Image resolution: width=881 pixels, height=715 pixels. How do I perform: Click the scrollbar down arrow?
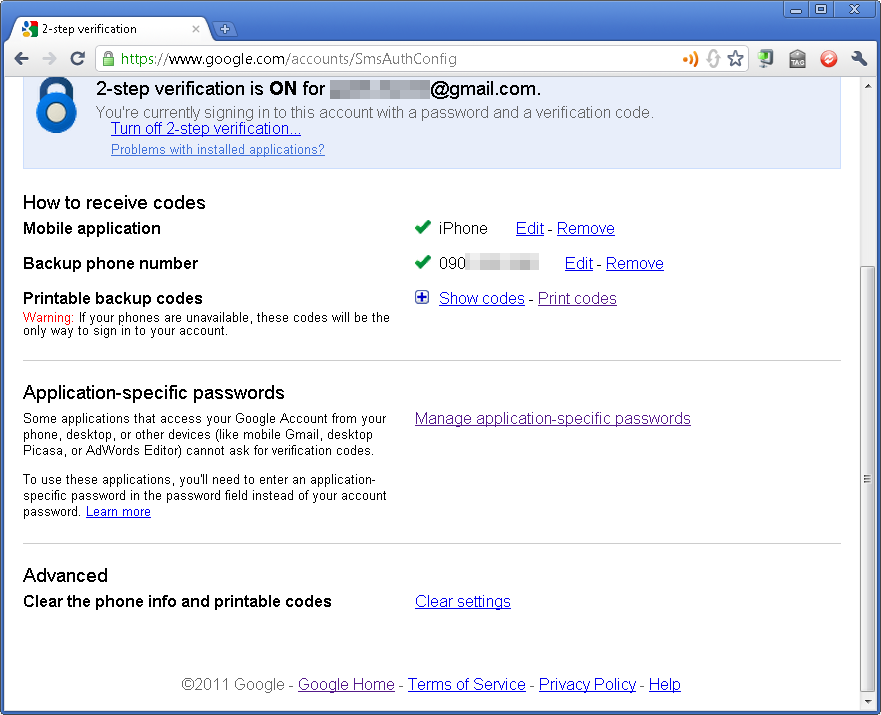[867, 702]
